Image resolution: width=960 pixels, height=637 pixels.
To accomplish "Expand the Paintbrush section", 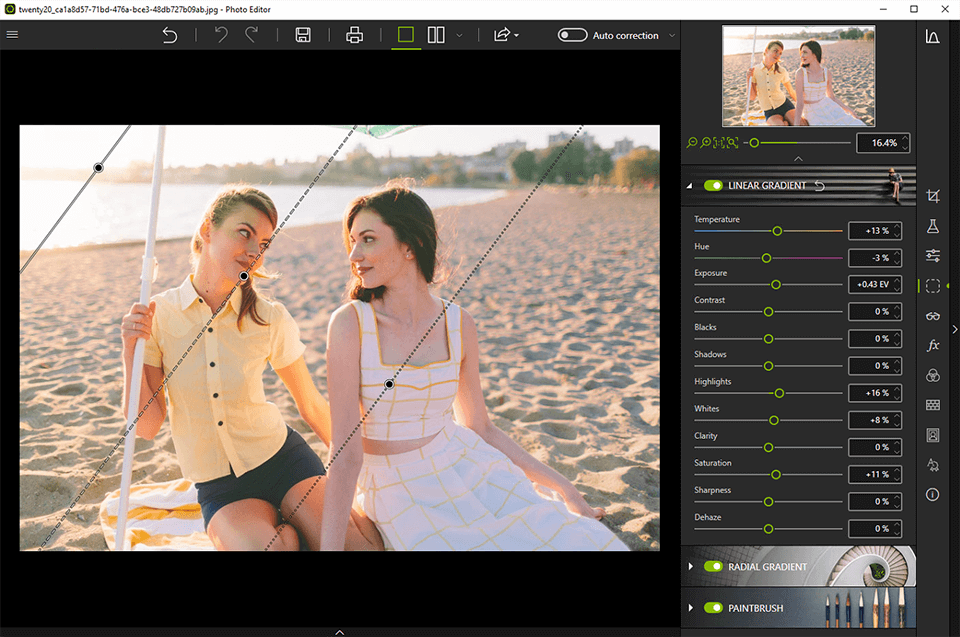I will pos(690,608).
